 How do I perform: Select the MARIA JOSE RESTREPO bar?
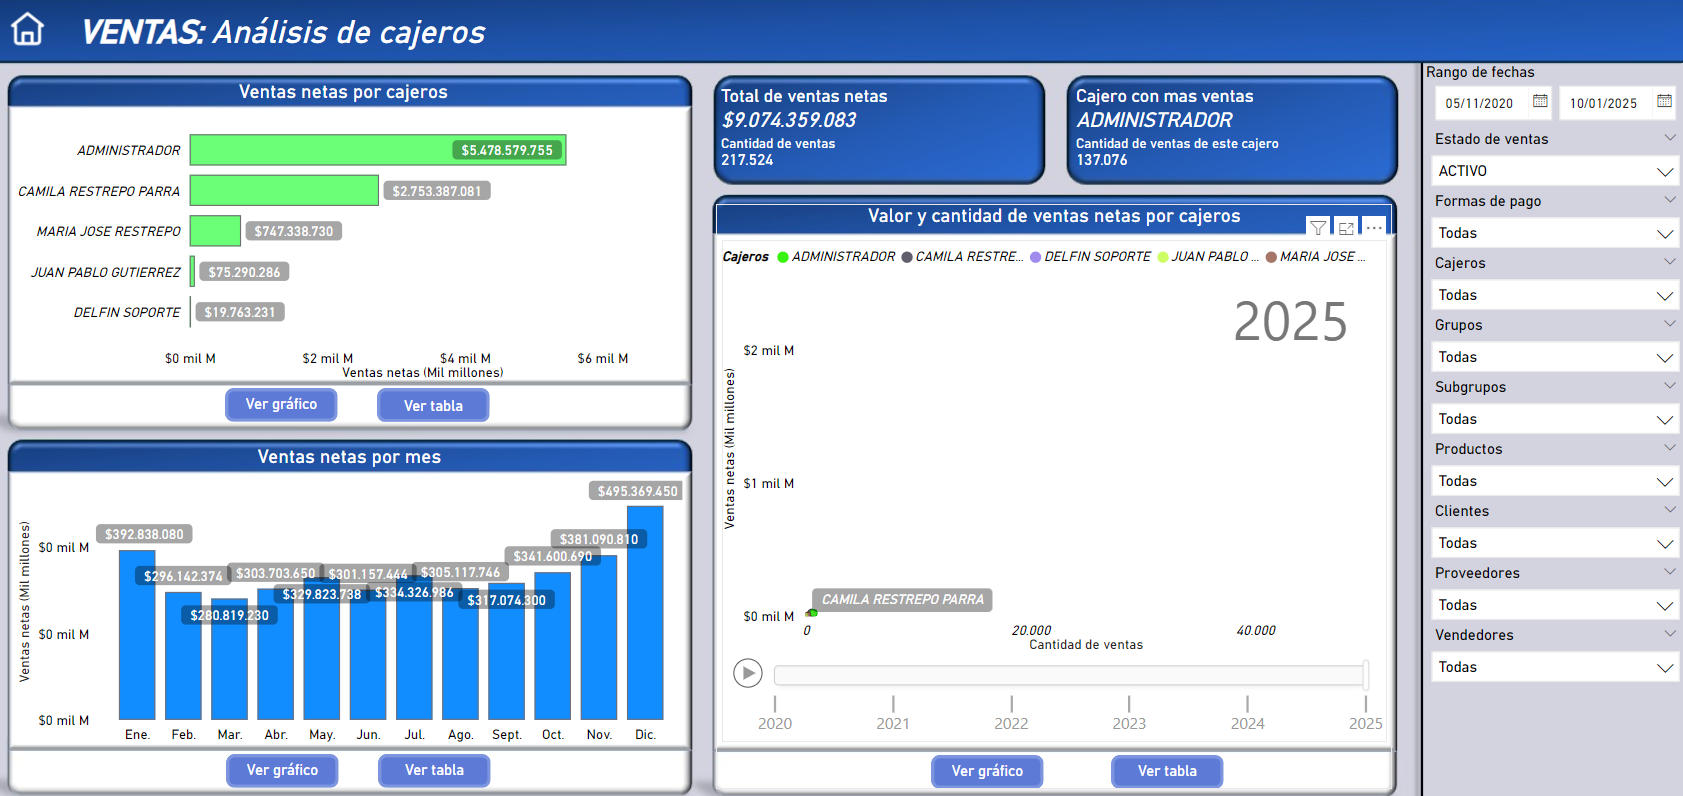click(215, 231)
